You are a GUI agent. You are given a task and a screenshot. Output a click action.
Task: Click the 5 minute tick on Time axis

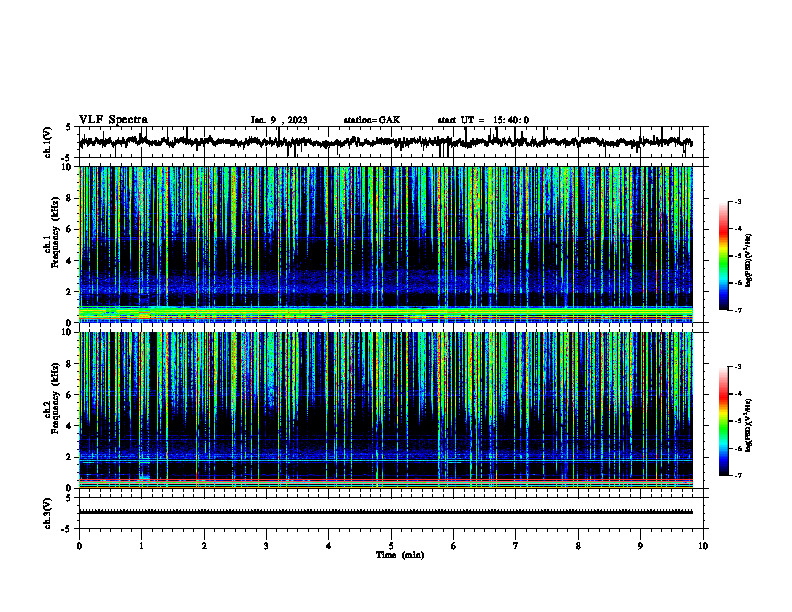[391, 546]
